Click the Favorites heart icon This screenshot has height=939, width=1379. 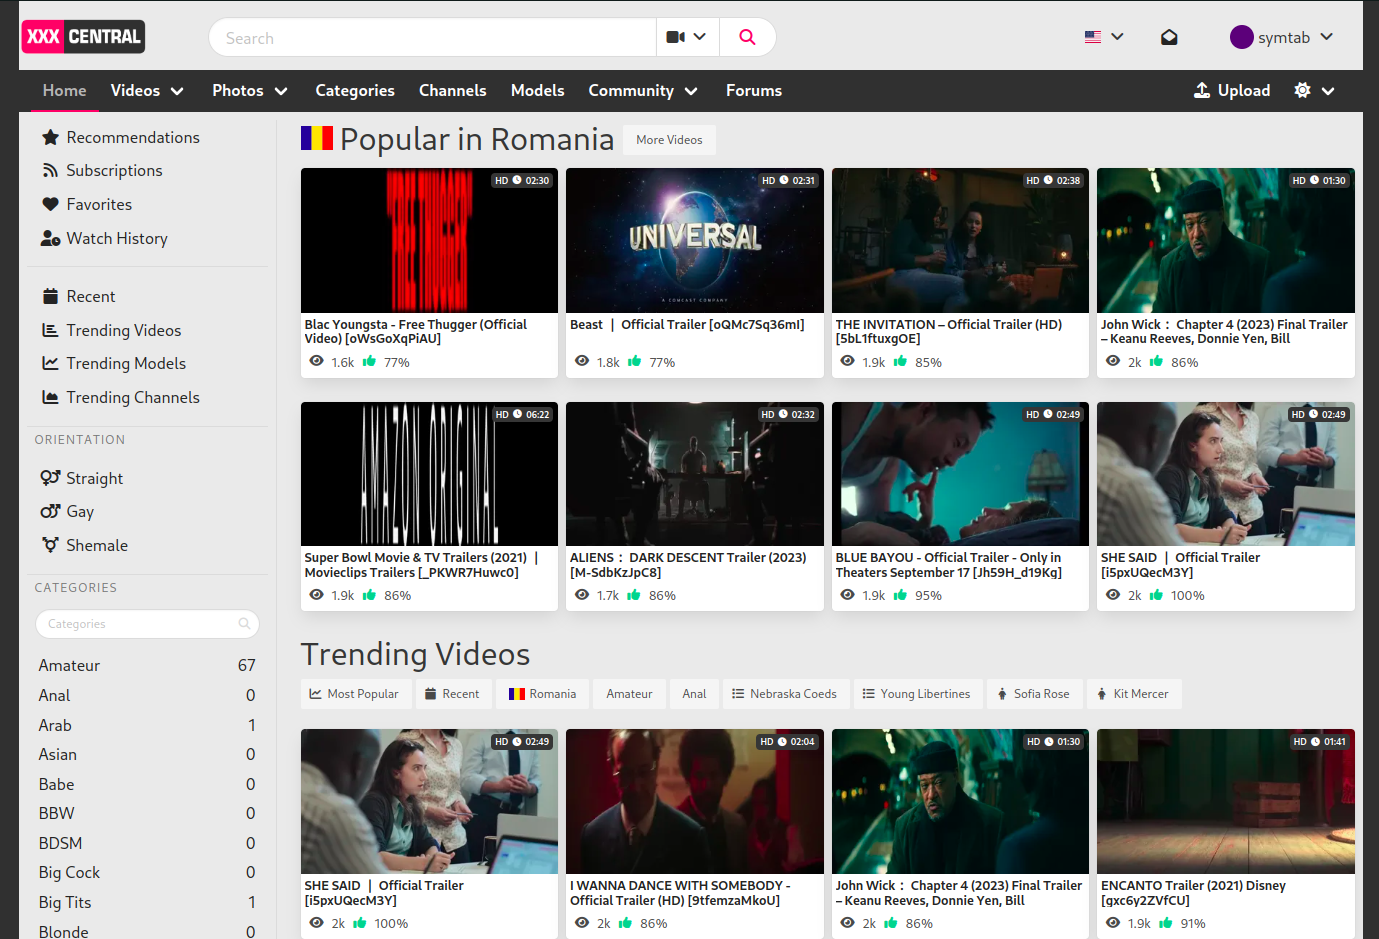[x=50, y=204]
